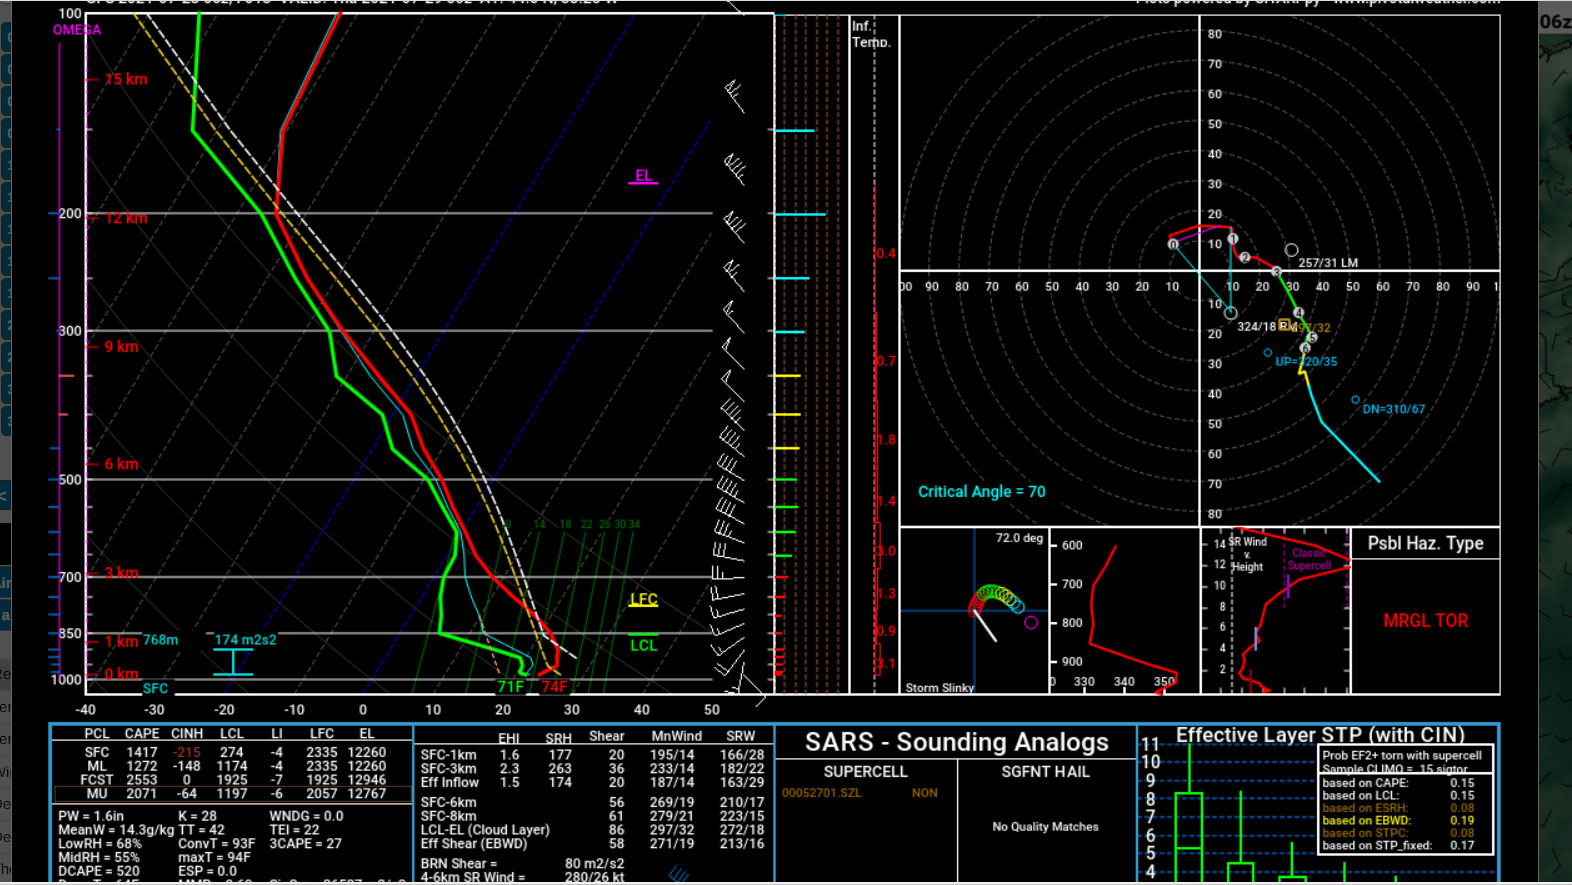Select the SFC parcel row
Image resolution: width=1572 pixels, height=885 pixels.
coord(231,752)
